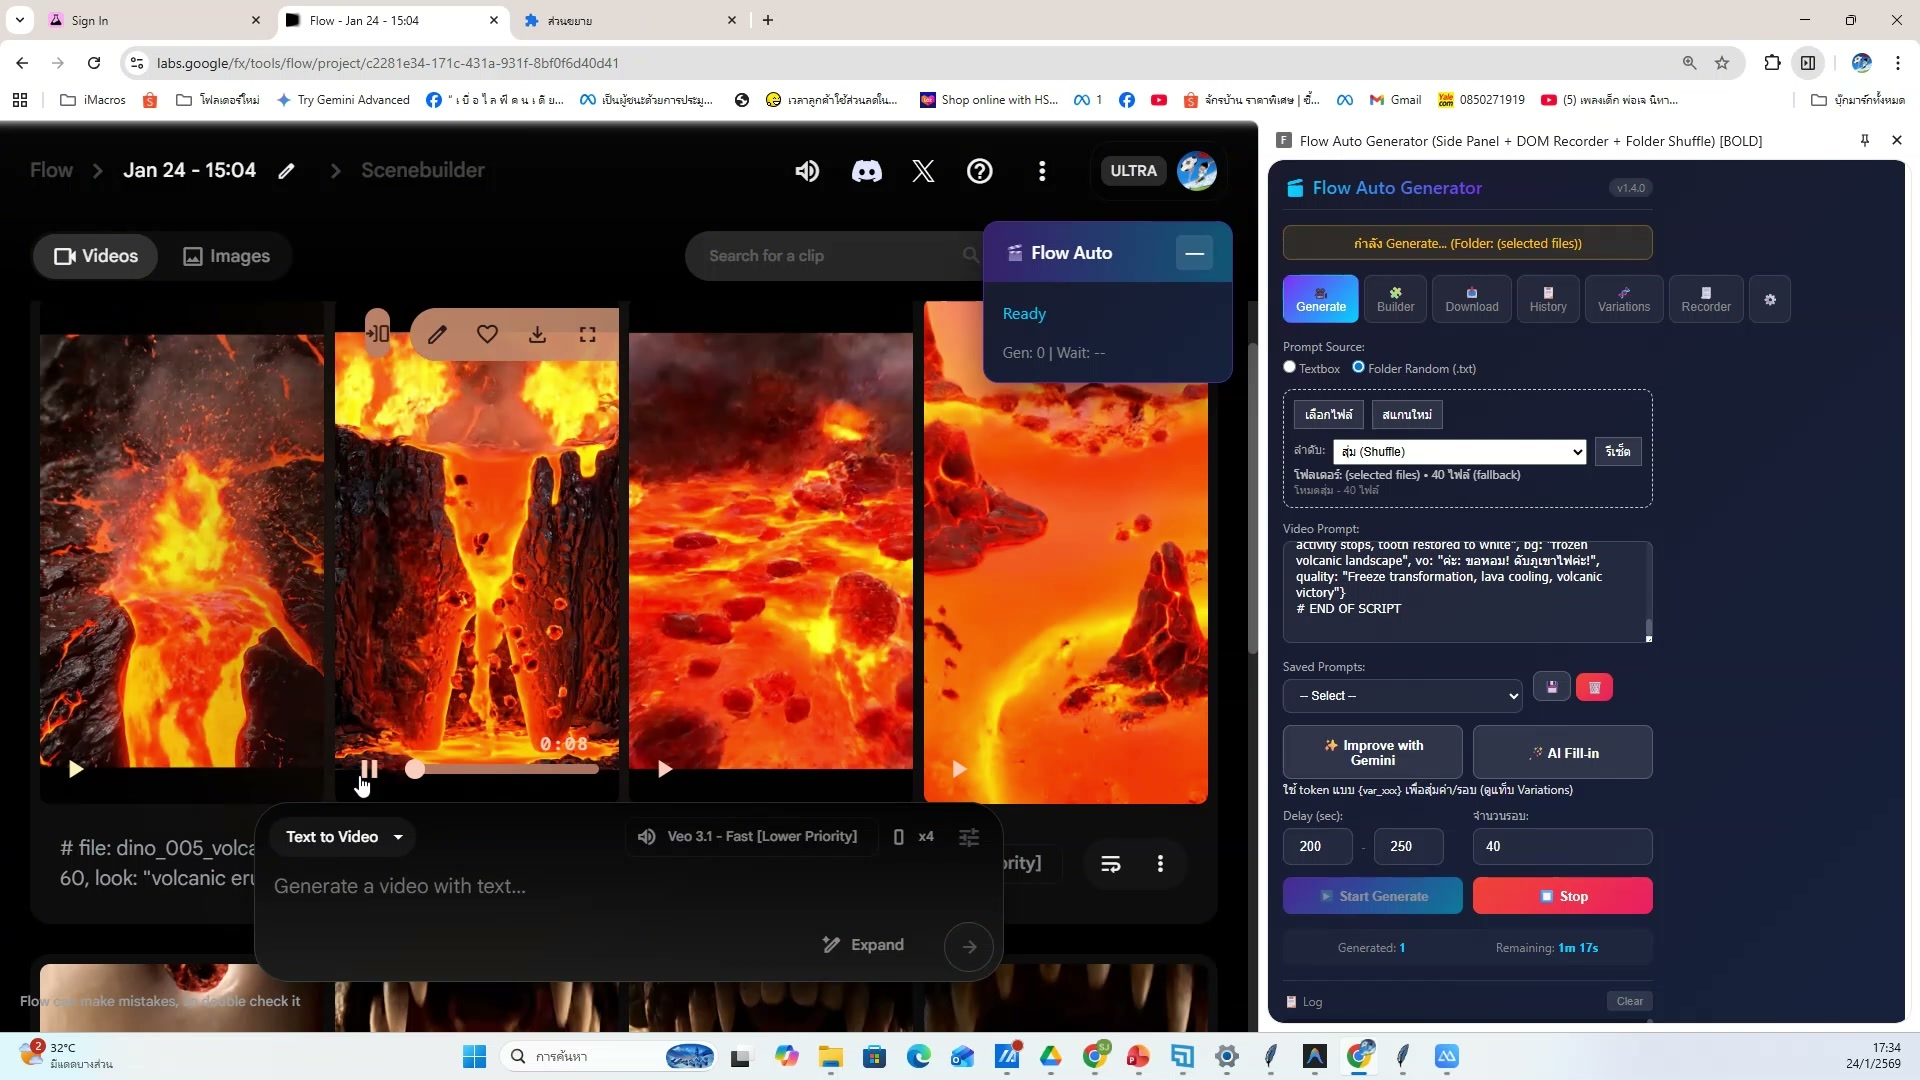Click the Discord icon in Flow header

(866, 171)
